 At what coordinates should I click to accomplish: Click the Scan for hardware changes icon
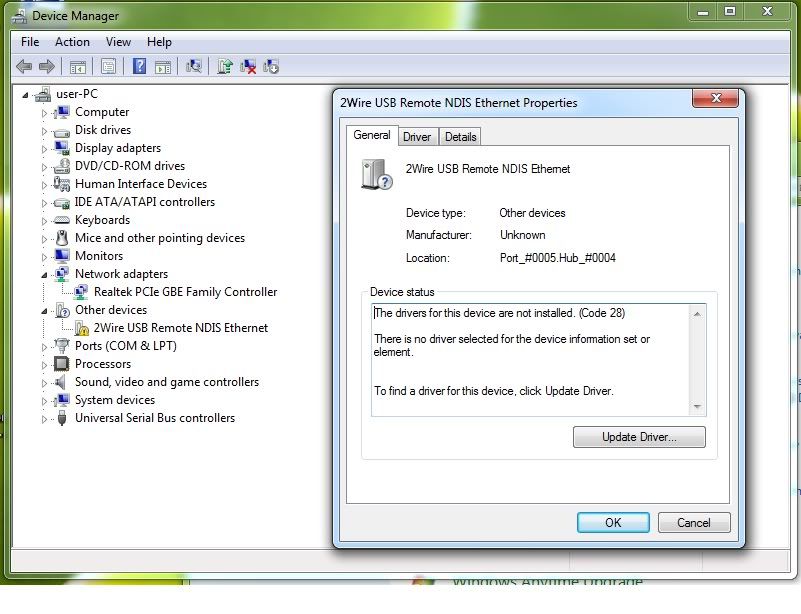click(x=194, y=66)
